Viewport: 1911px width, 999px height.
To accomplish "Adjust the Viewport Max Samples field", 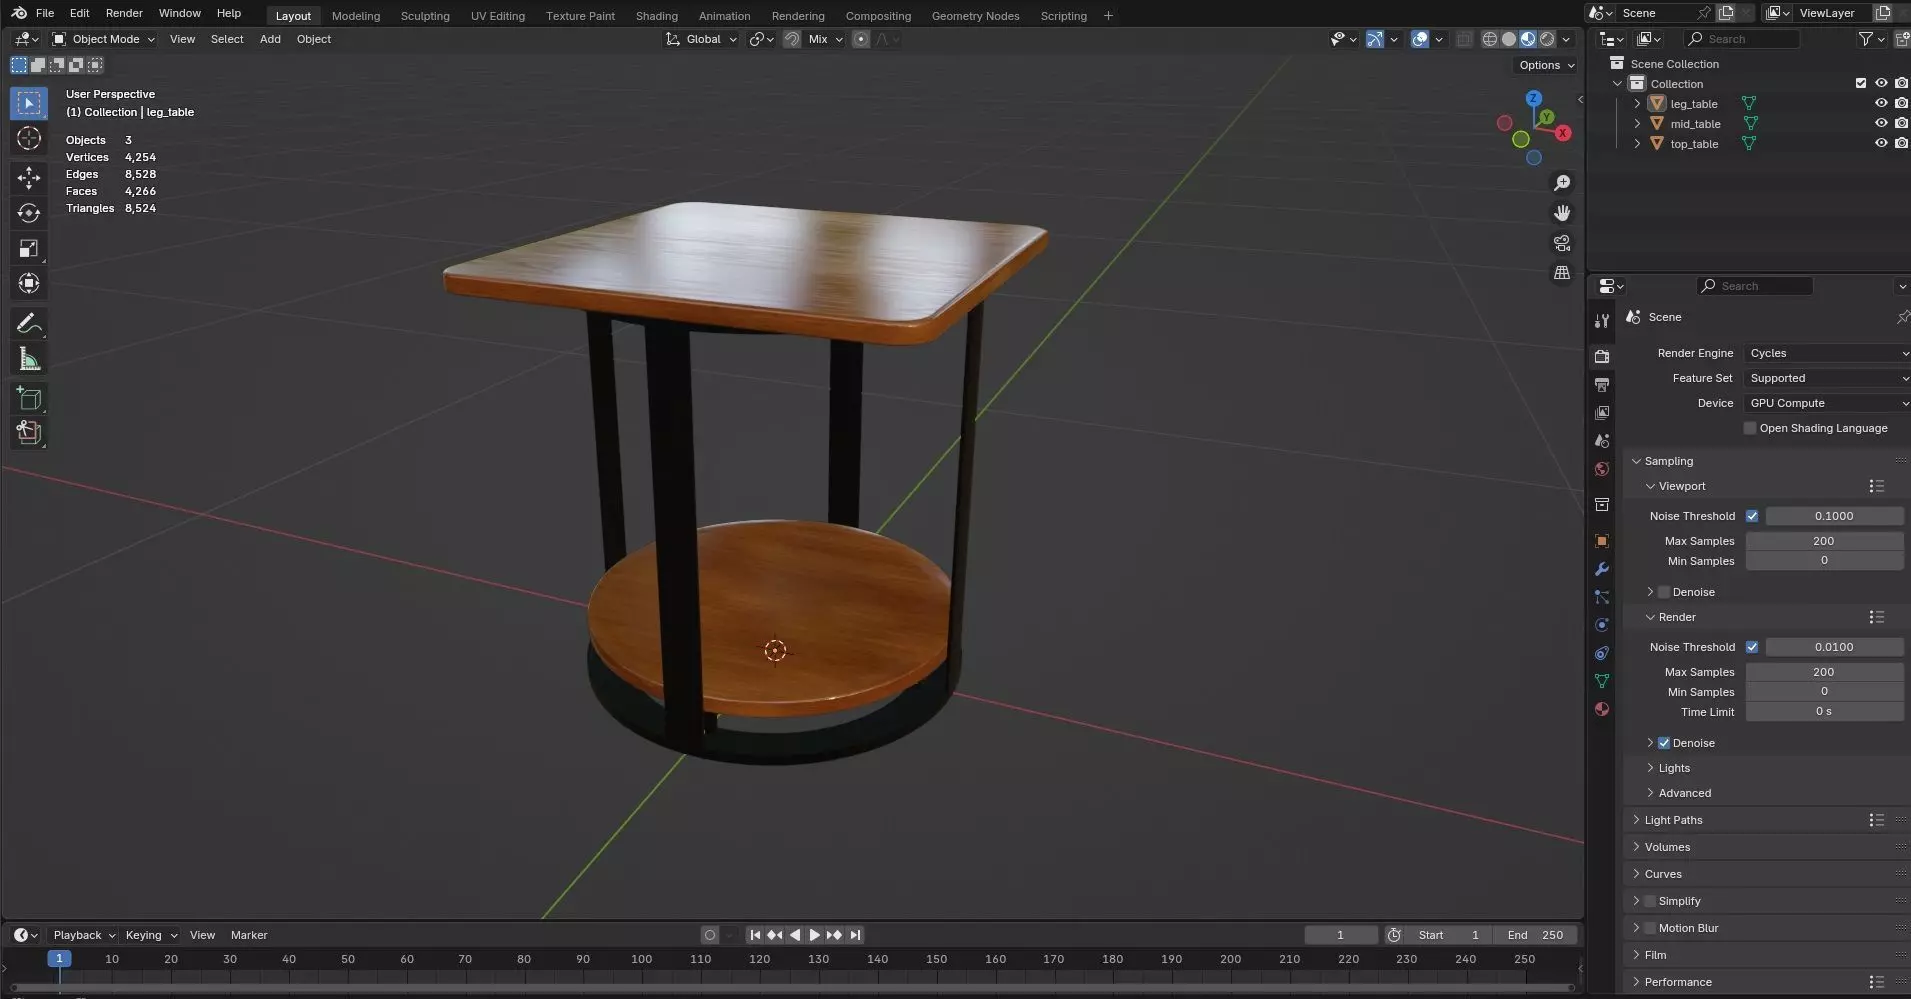I will coord(1824,541).
